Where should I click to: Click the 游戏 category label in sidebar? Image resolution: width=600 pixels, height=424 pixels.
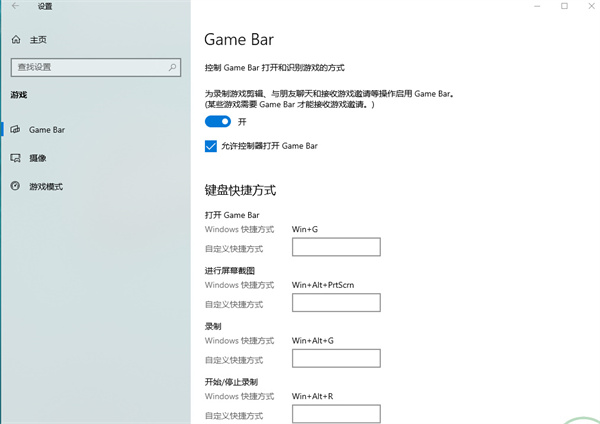pos(19,95)
